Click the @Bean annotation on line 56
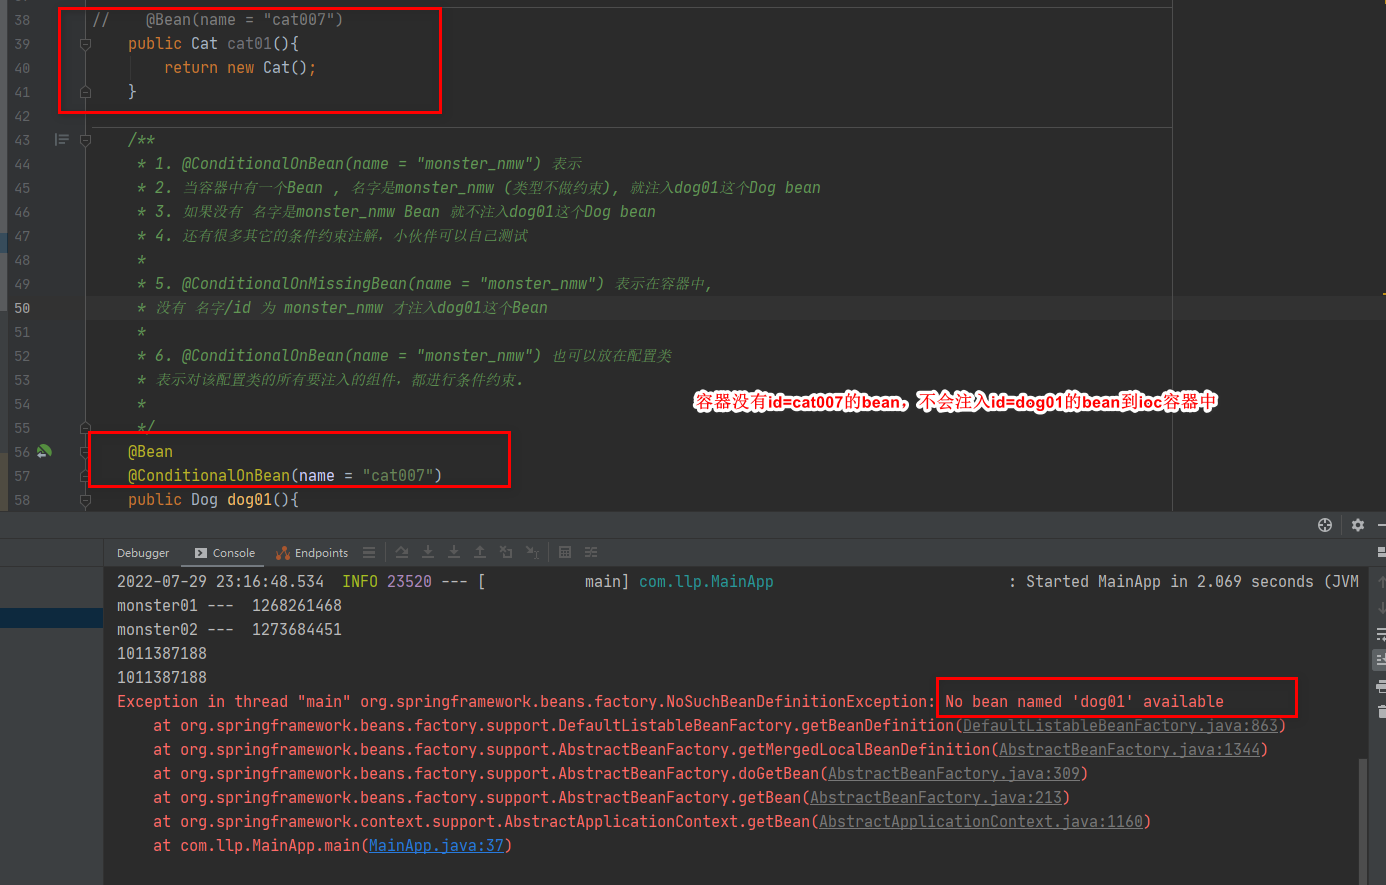 tap(150, 452)
